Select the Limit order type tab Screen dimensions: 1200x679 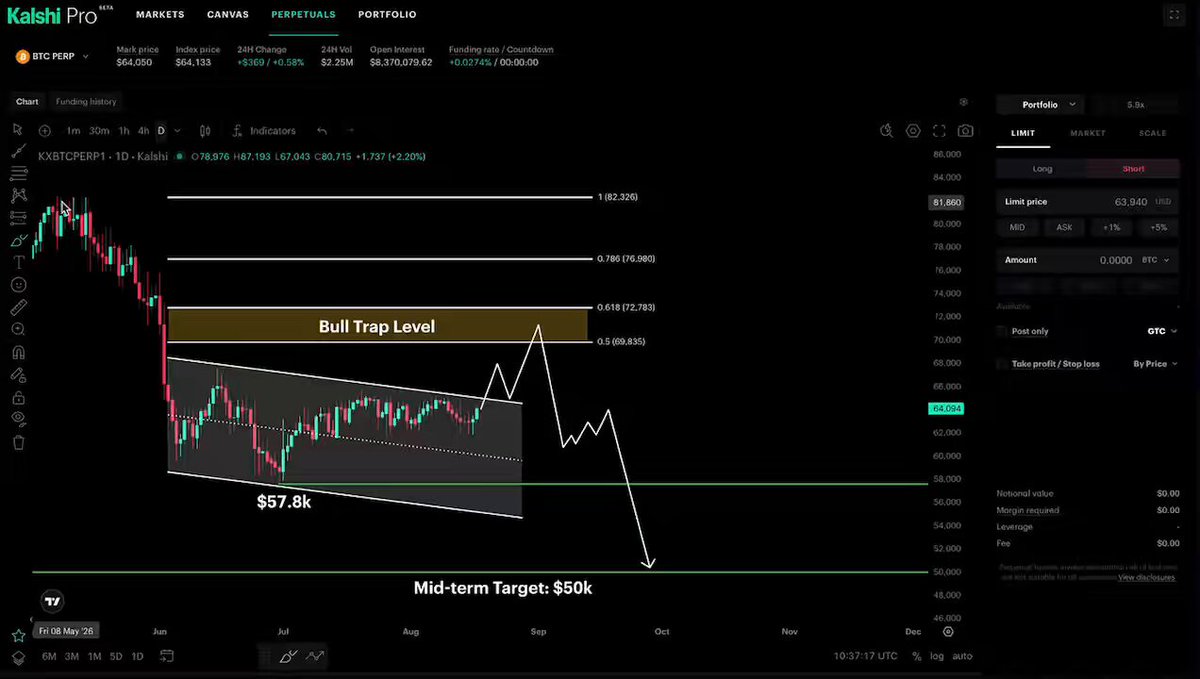coord(1023,133)
